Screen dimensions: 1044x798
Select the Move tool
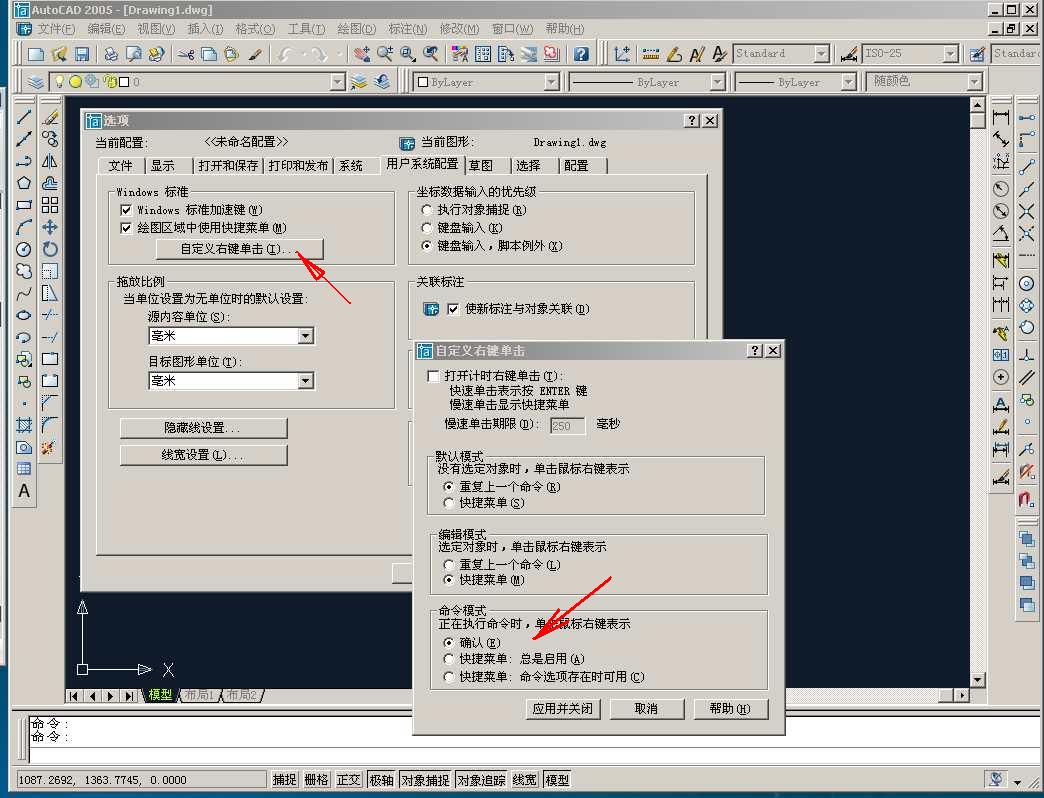50,227
